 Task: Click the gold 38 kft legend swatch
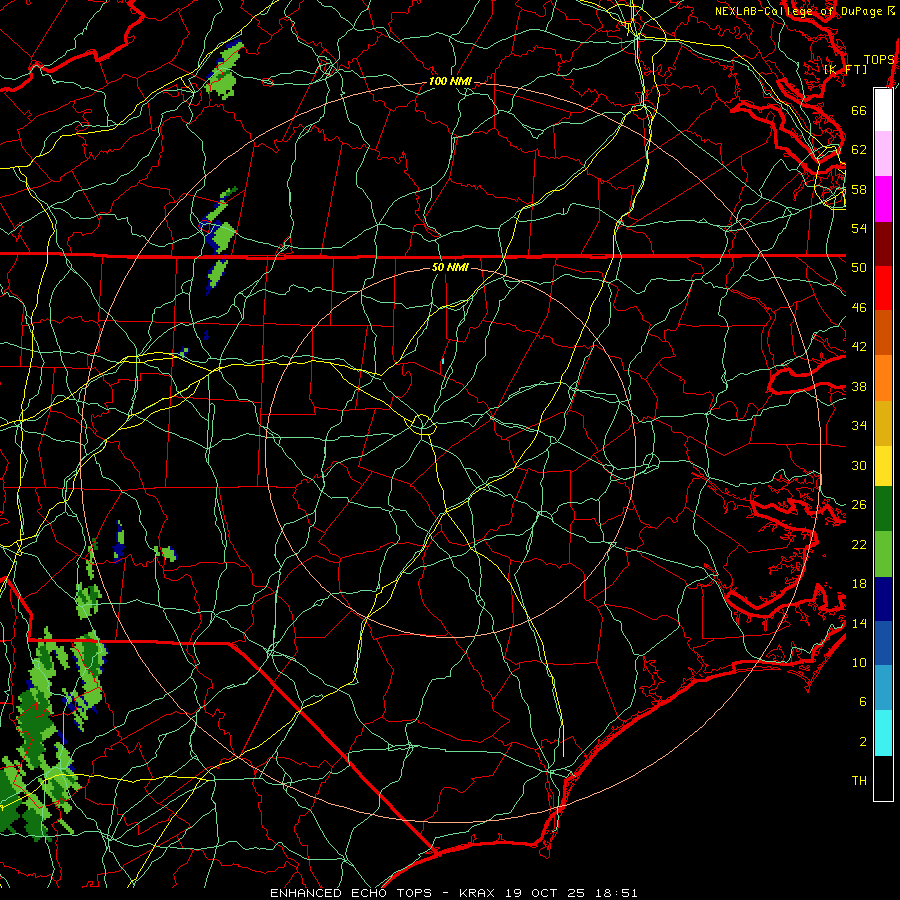pyautogui.click(x=883, y=423)
